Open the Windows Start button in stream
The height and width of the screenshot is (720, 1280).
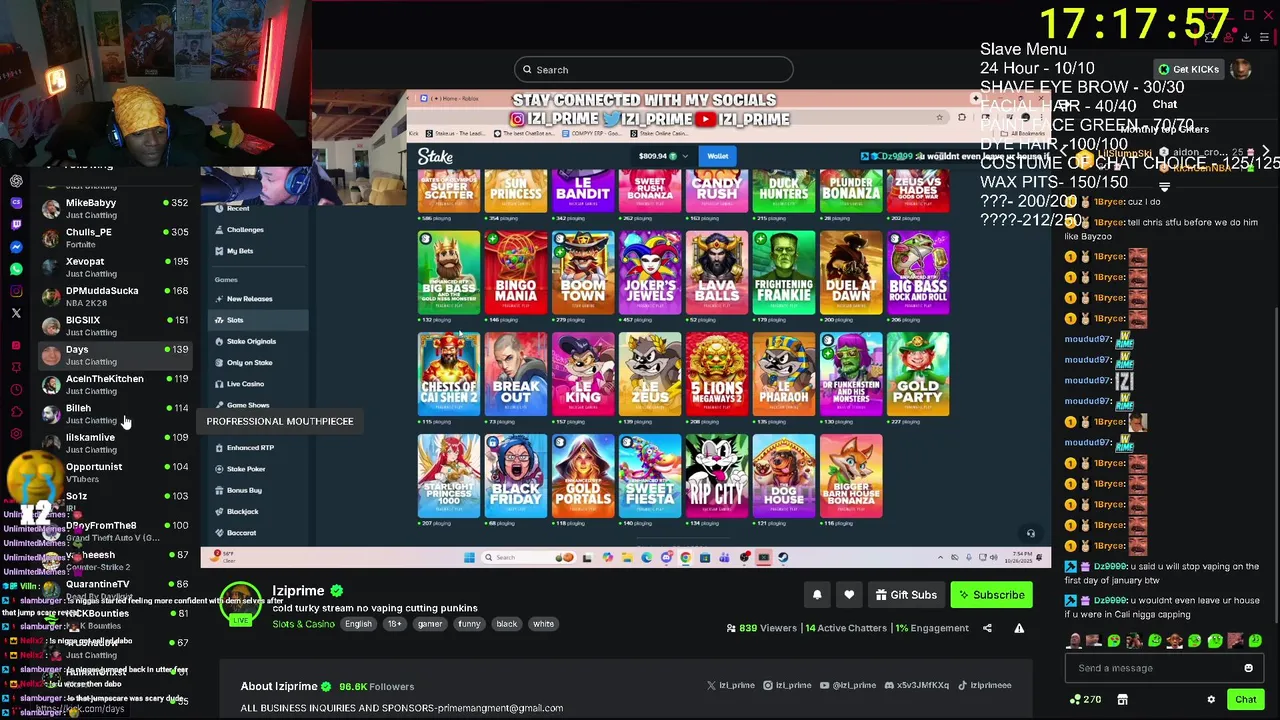[469, 558]
